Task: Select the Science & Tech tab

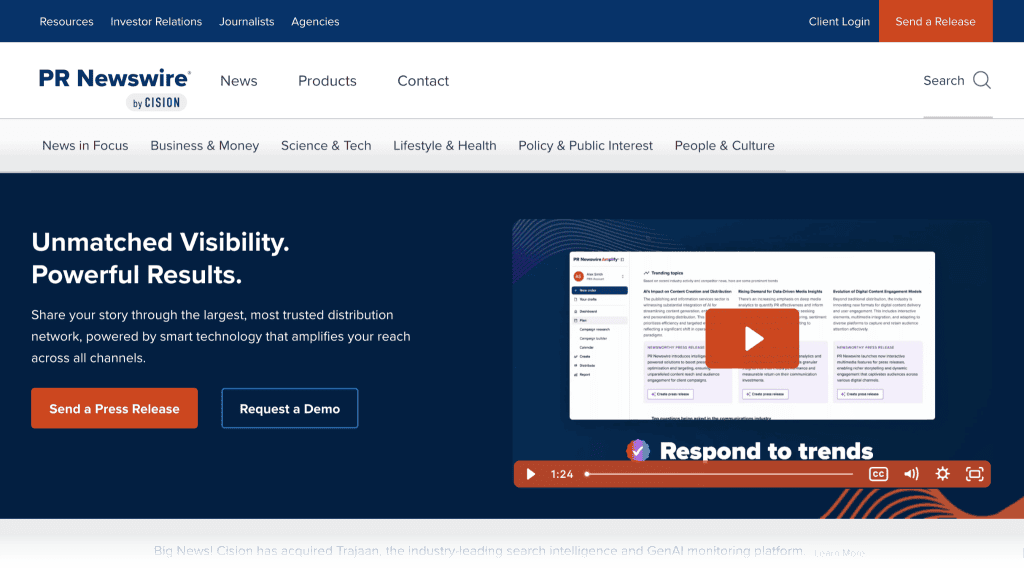Action: (326, 146)
